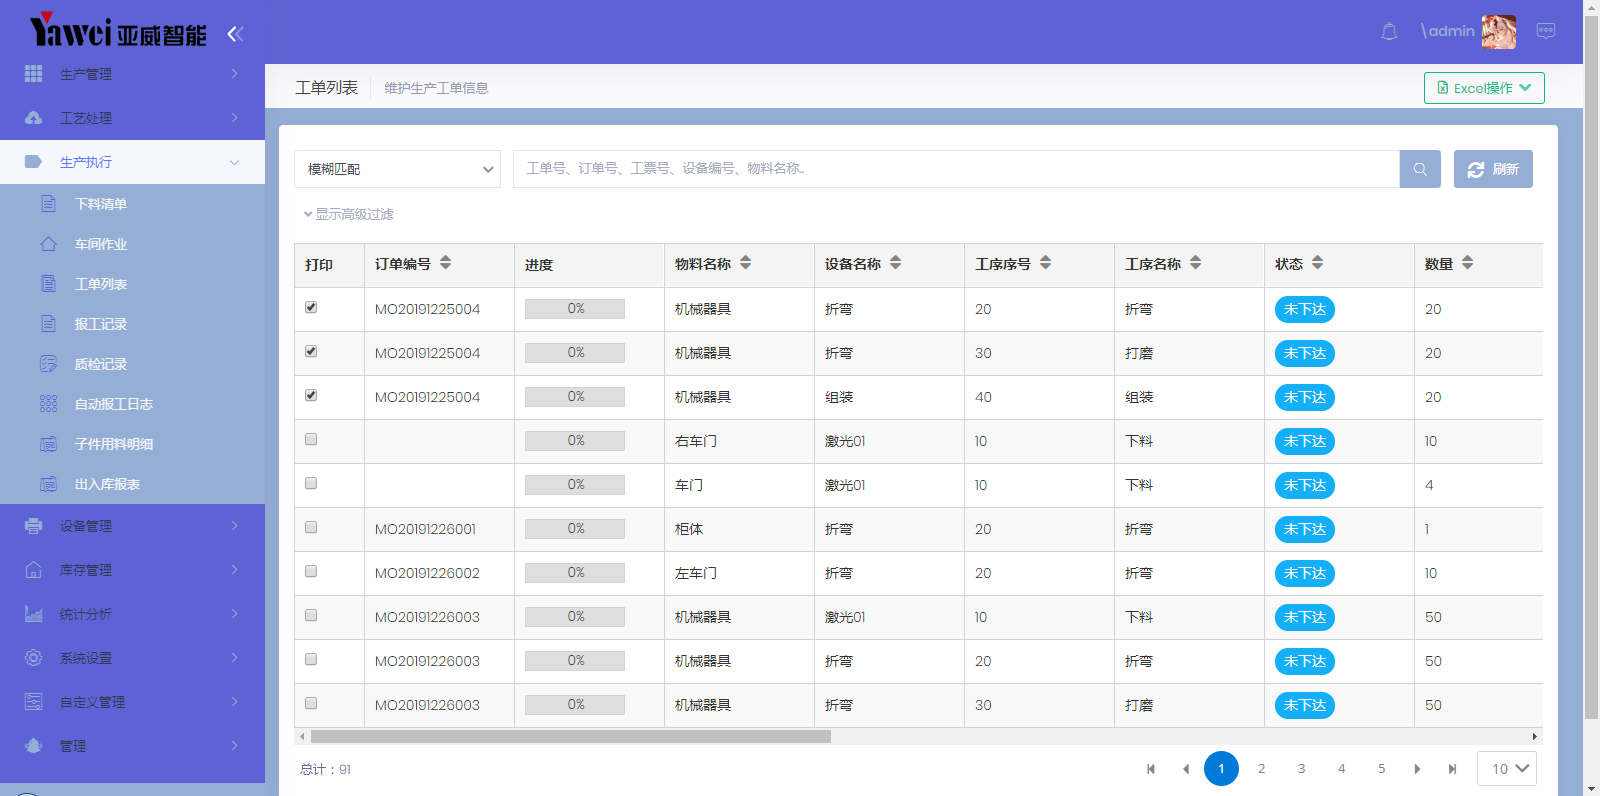Click the 刷新 refresh button
This screenshot has width=1600, height=796.
(x=1493, y=169)
